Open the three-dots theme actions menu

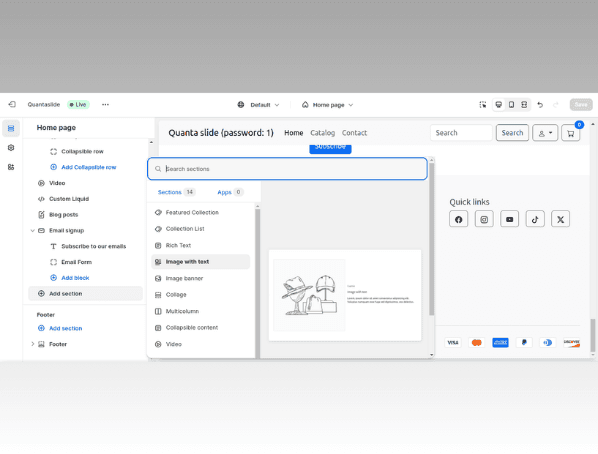tap(105, 105)
